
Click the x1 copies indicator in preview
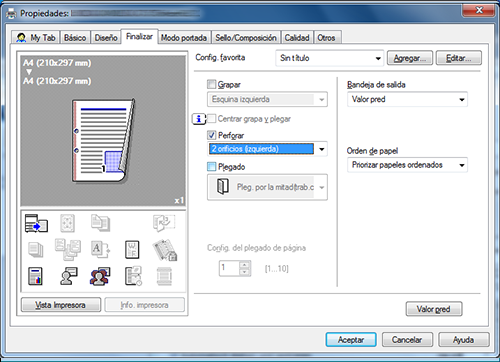pos(179,200)
